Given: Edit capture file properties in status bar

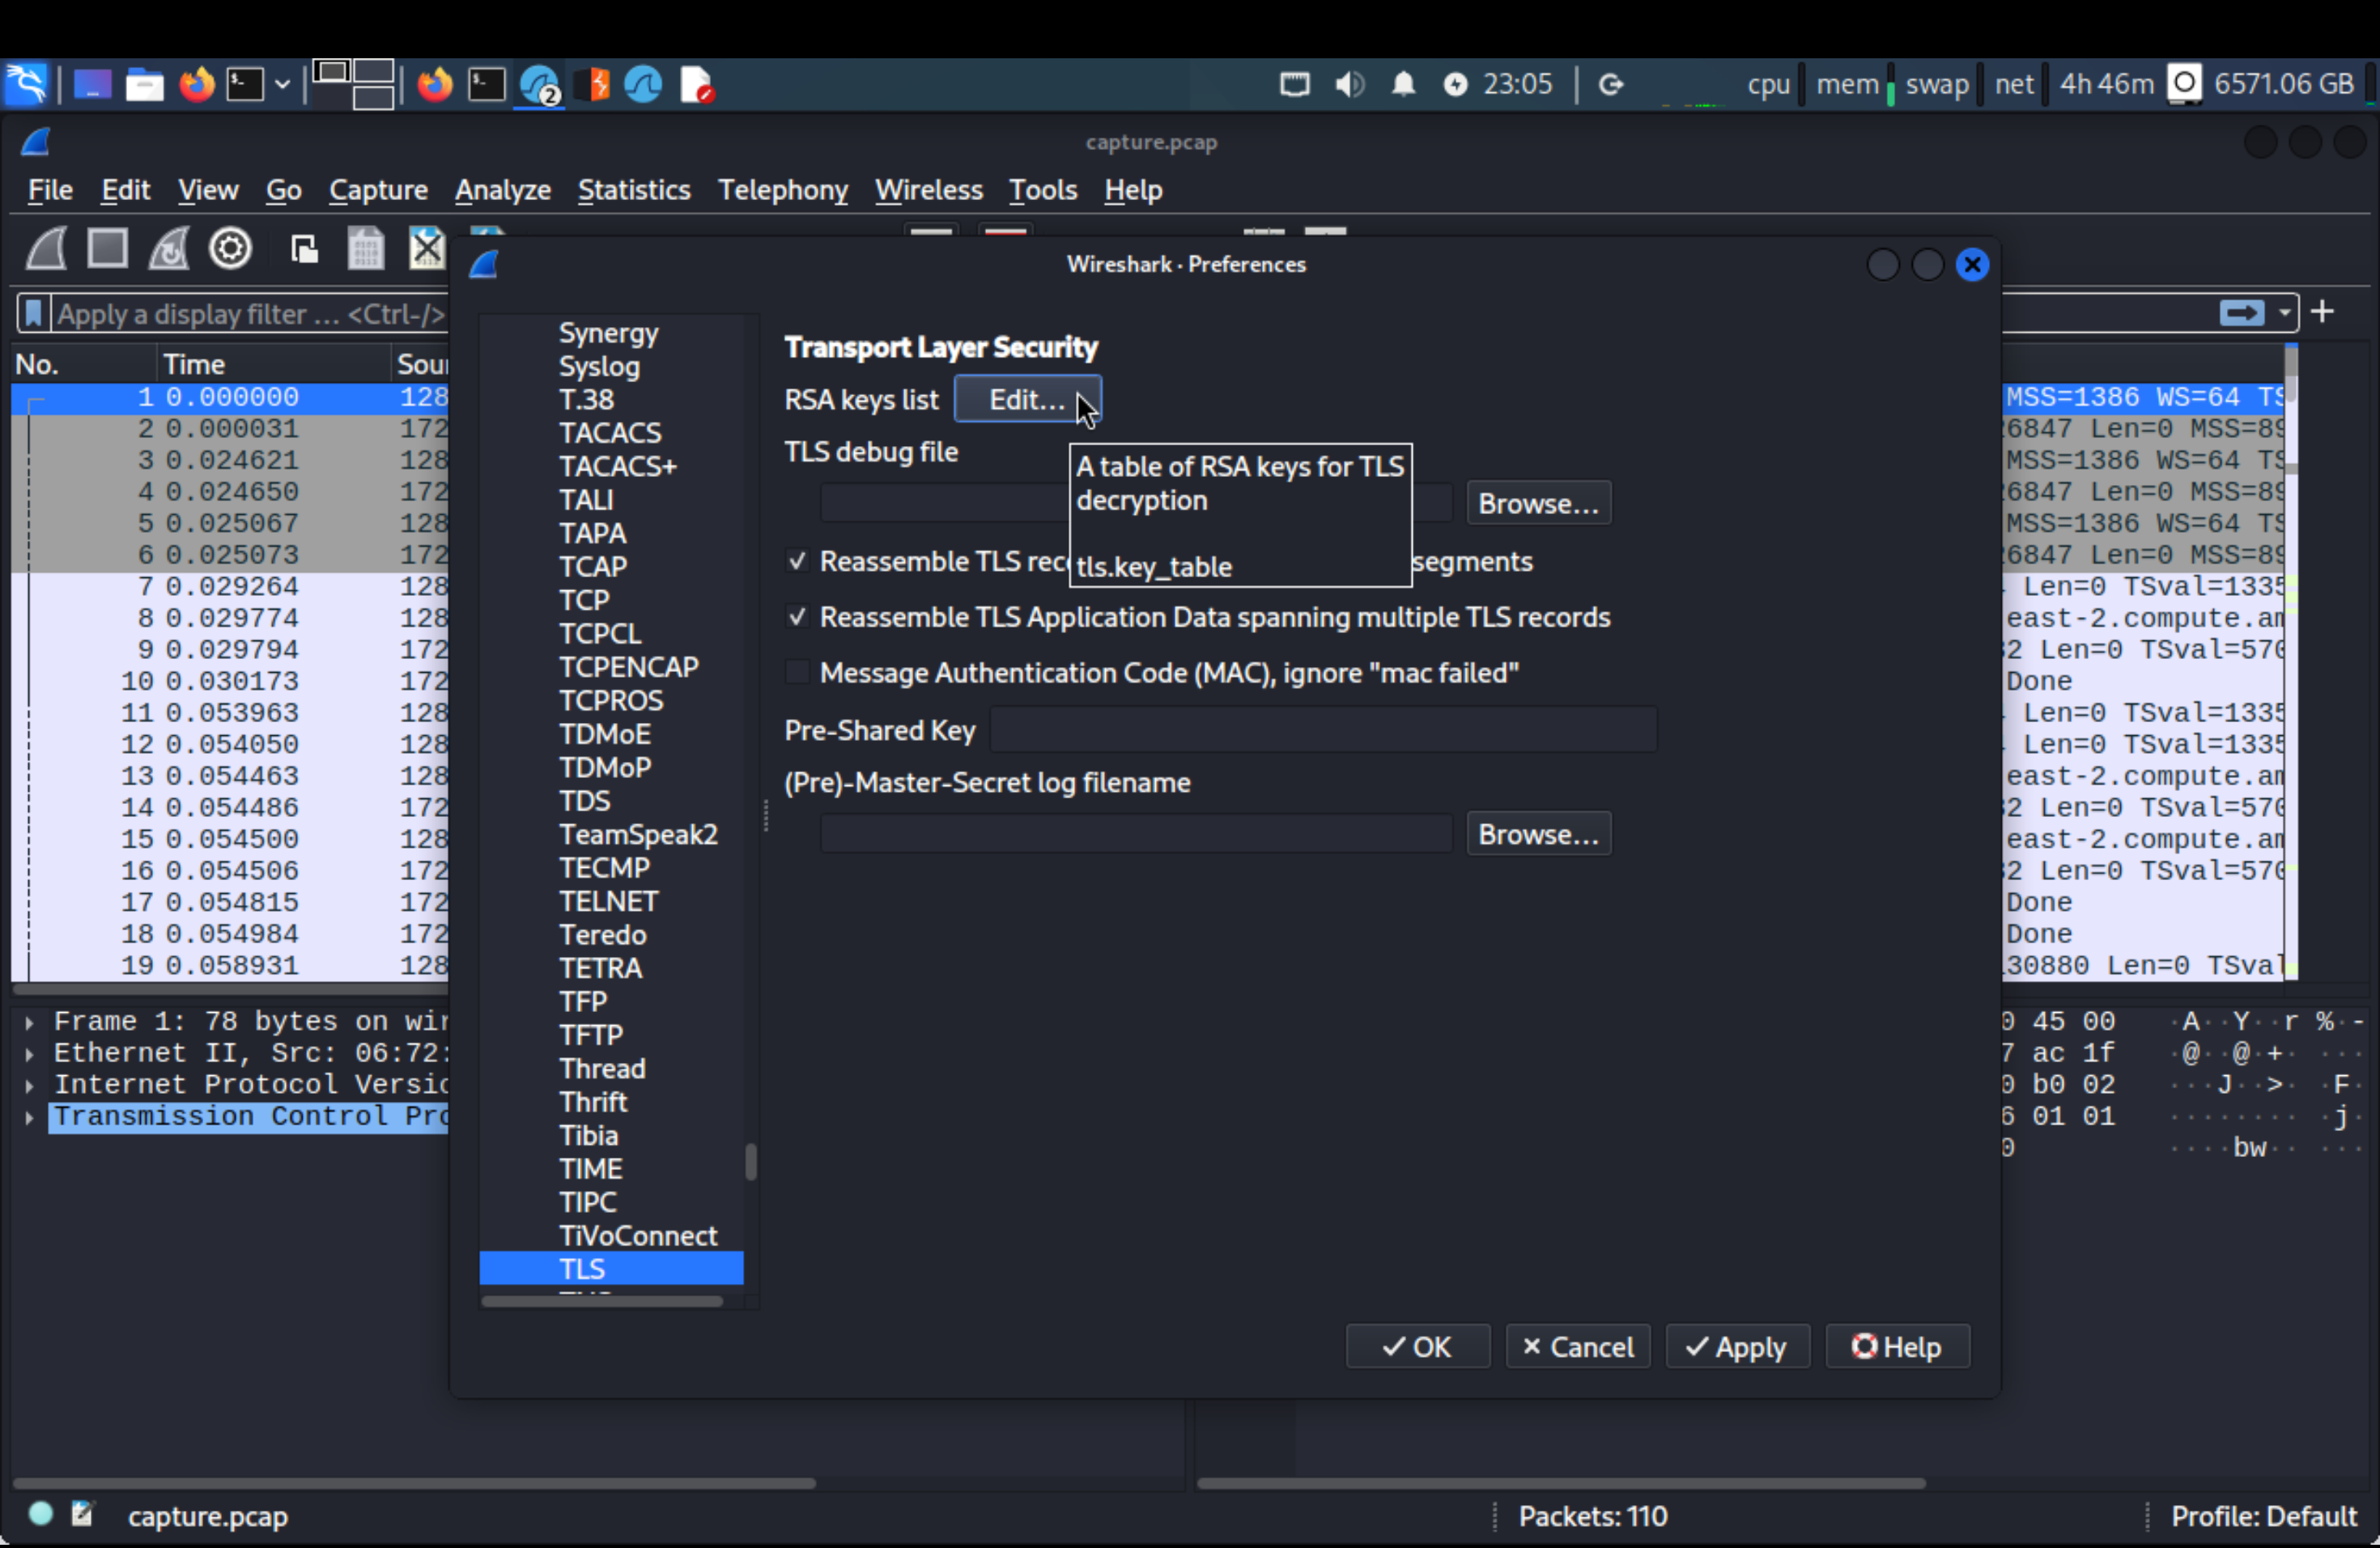Looking at the screenshot, I should click(83, 1514).
